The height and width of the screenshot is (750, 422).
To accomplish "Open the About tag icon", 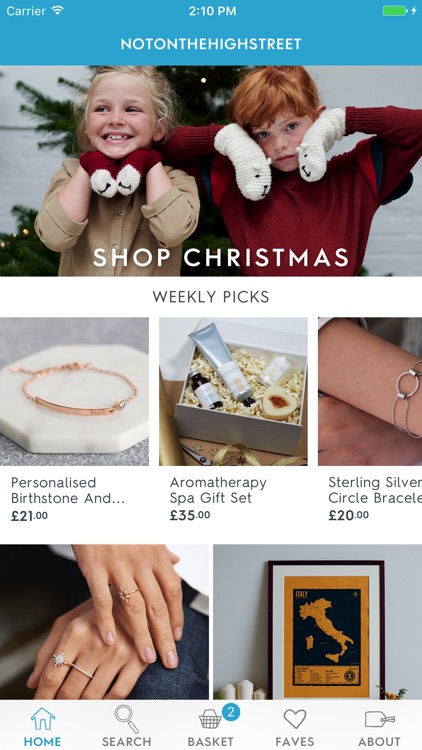I will [379, 719].
